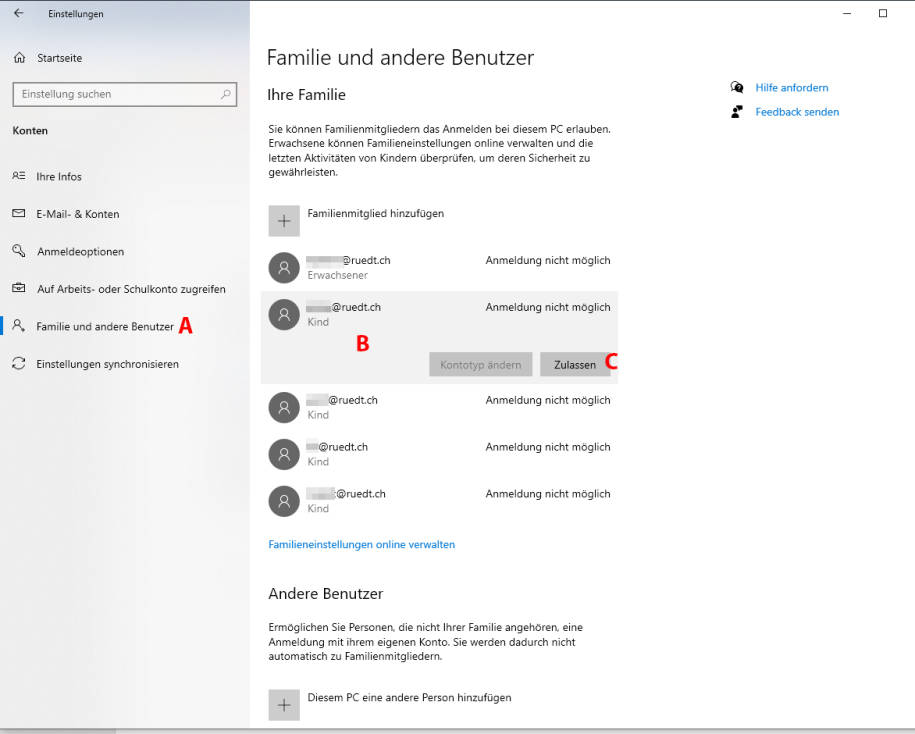The width and height of the screenshot is (915, 734).
Task: Click the back arrow in Einstellungen header
Action: coord(19,13)
